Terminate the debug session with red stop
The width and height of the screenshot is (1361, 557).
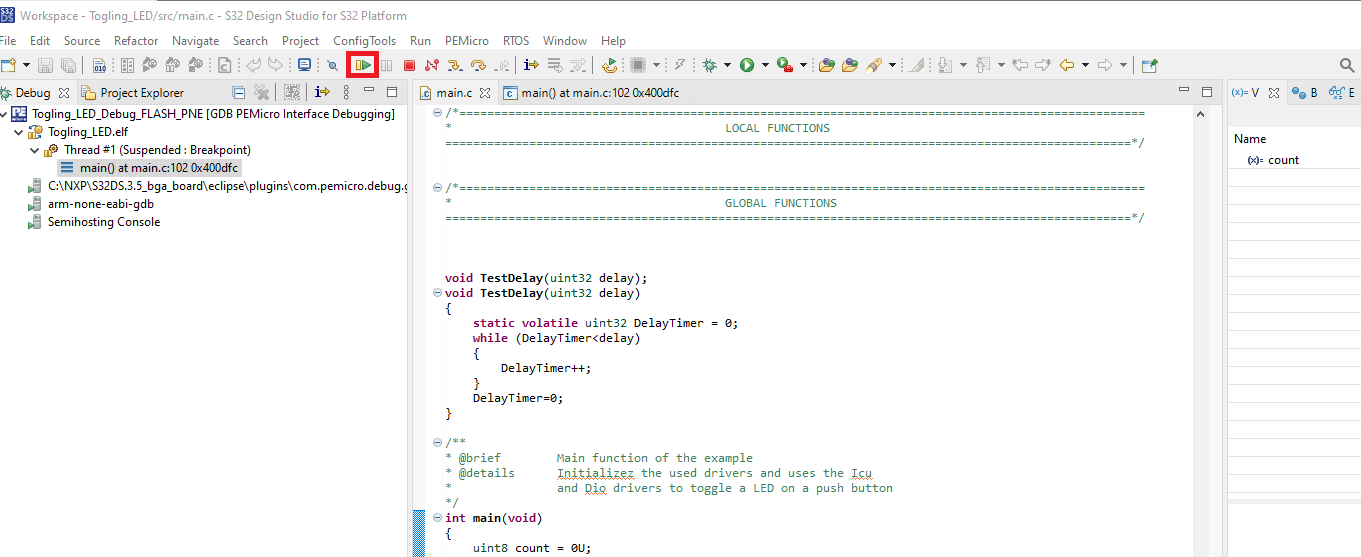(x=409, y=65)
